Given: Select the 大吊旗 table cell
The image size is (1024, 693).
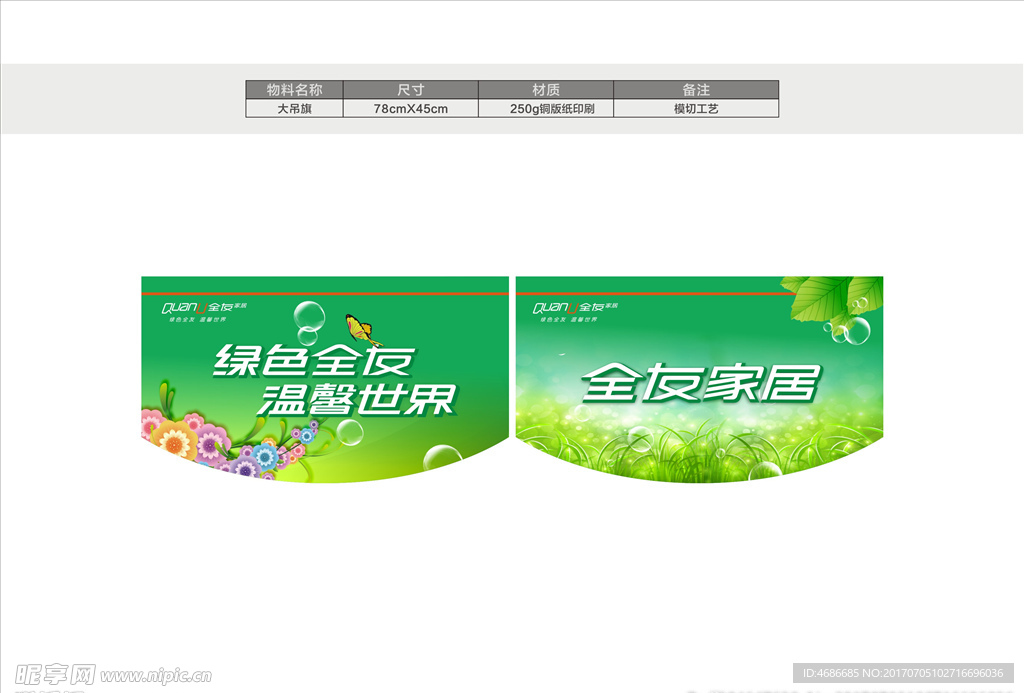Looking at the screenshot, I should coord(293,108).
